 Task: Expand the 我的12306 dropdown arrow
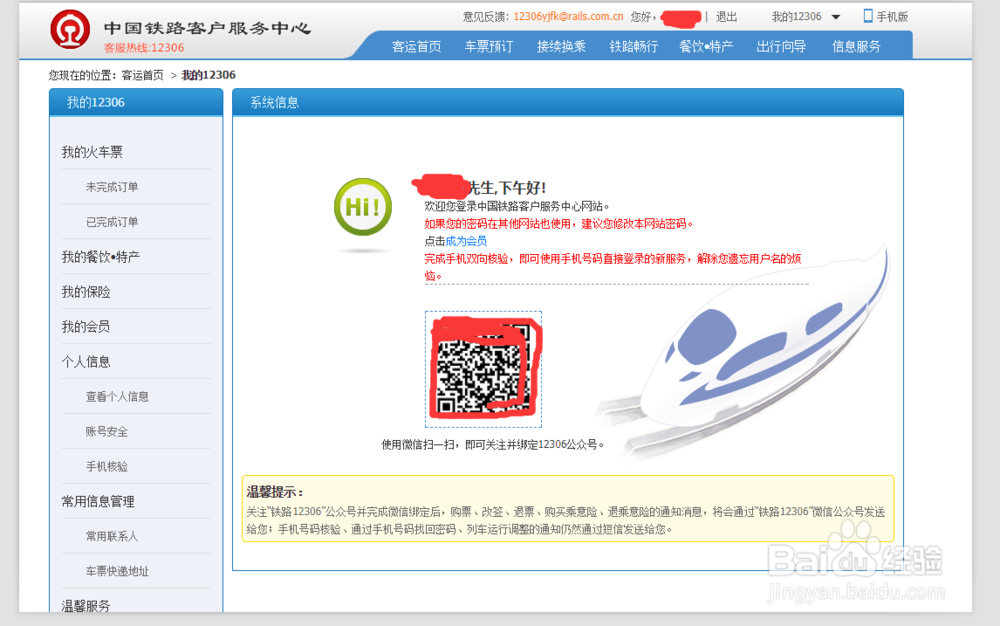point(835,17)
